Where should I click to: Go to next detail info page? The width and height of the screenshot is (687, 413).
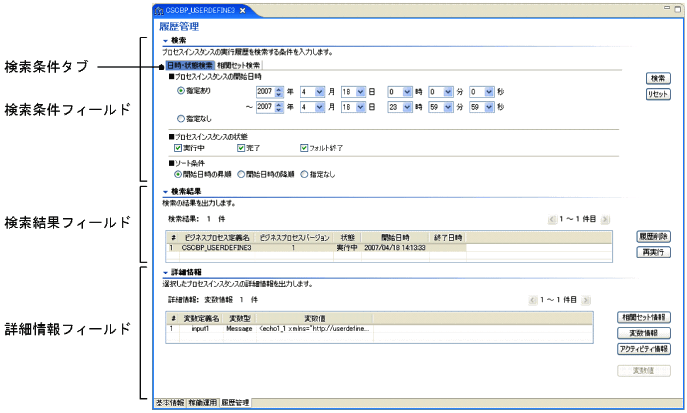(586, 300)
